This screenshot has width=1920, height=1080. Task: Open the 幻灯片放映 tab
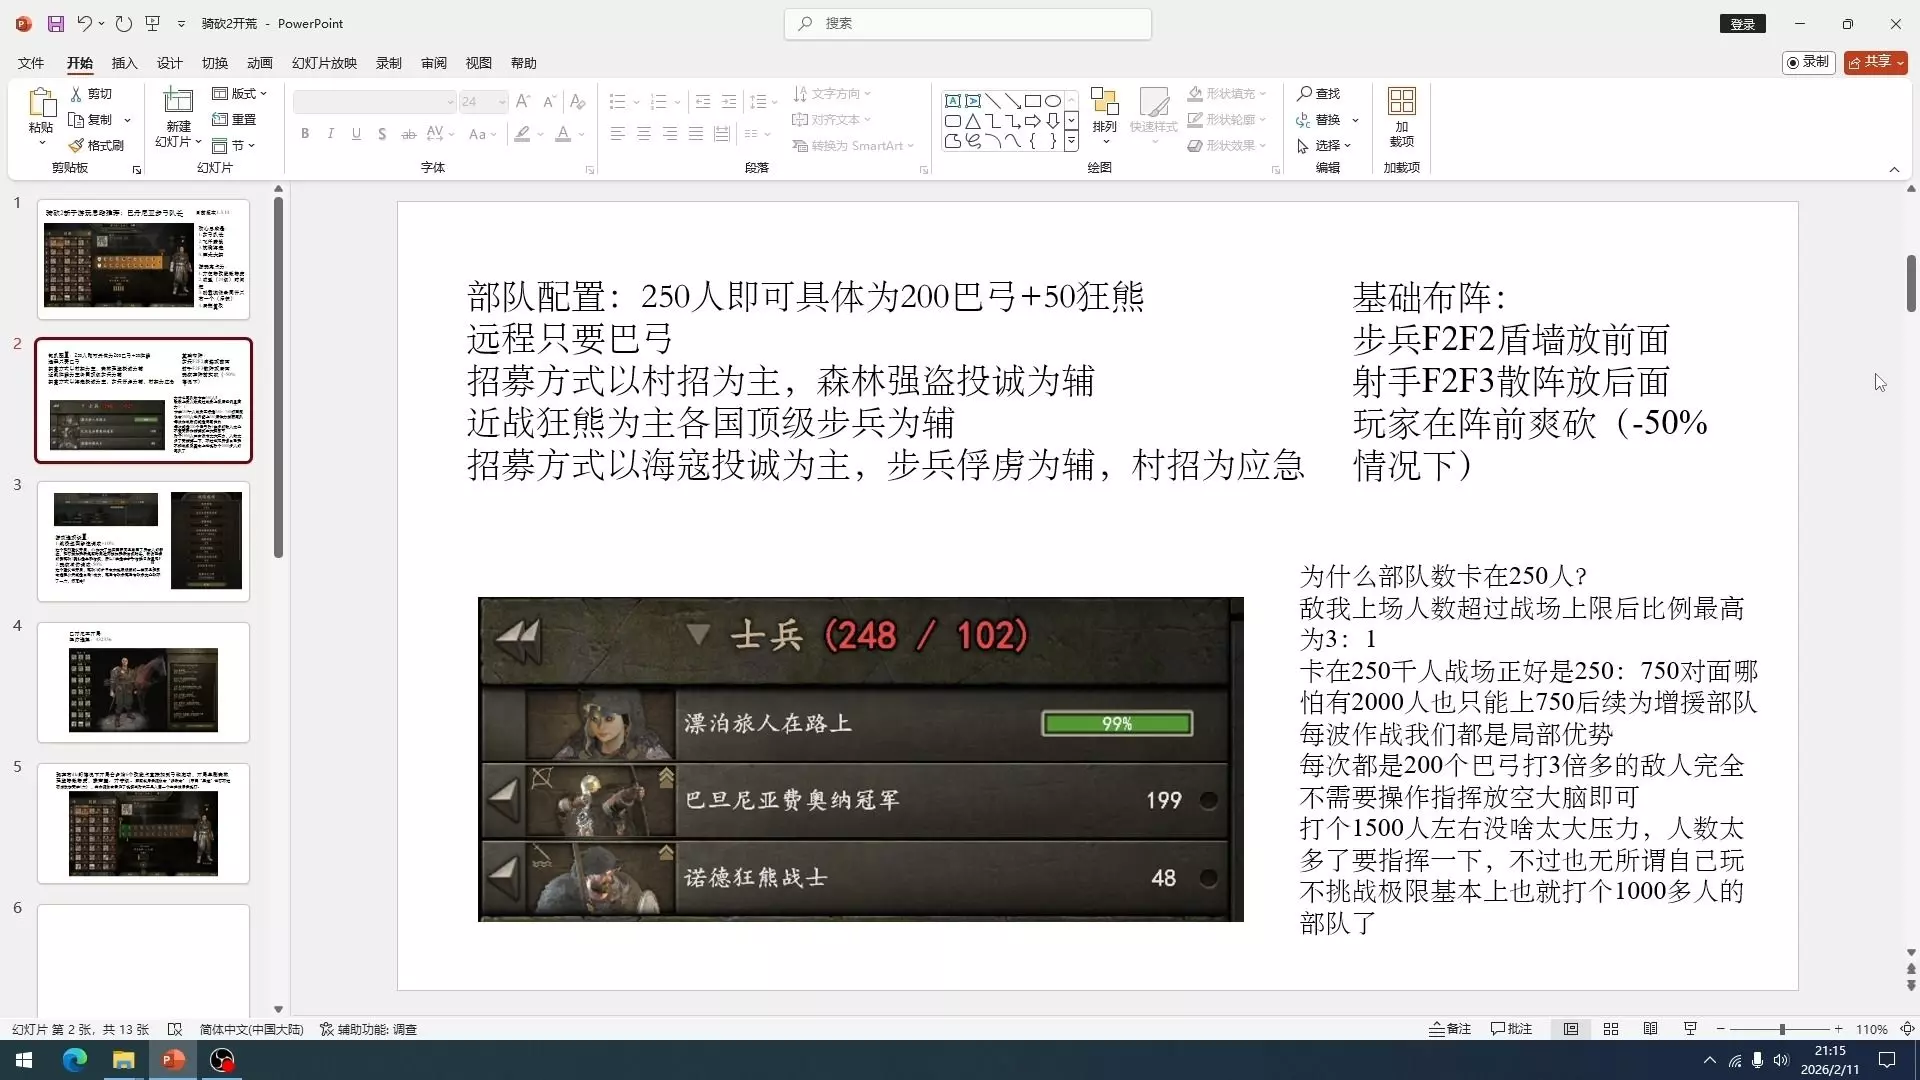click(x=324, y=63)
